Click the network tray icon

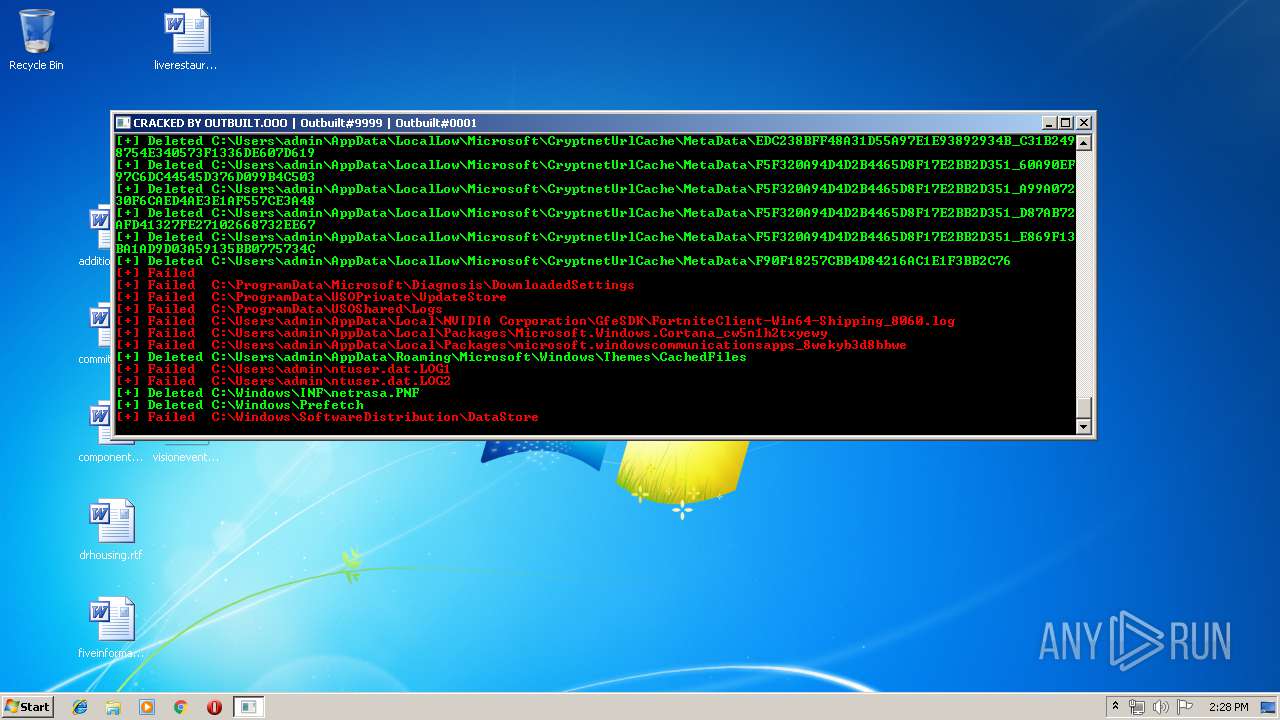(x=1137, y=707)
